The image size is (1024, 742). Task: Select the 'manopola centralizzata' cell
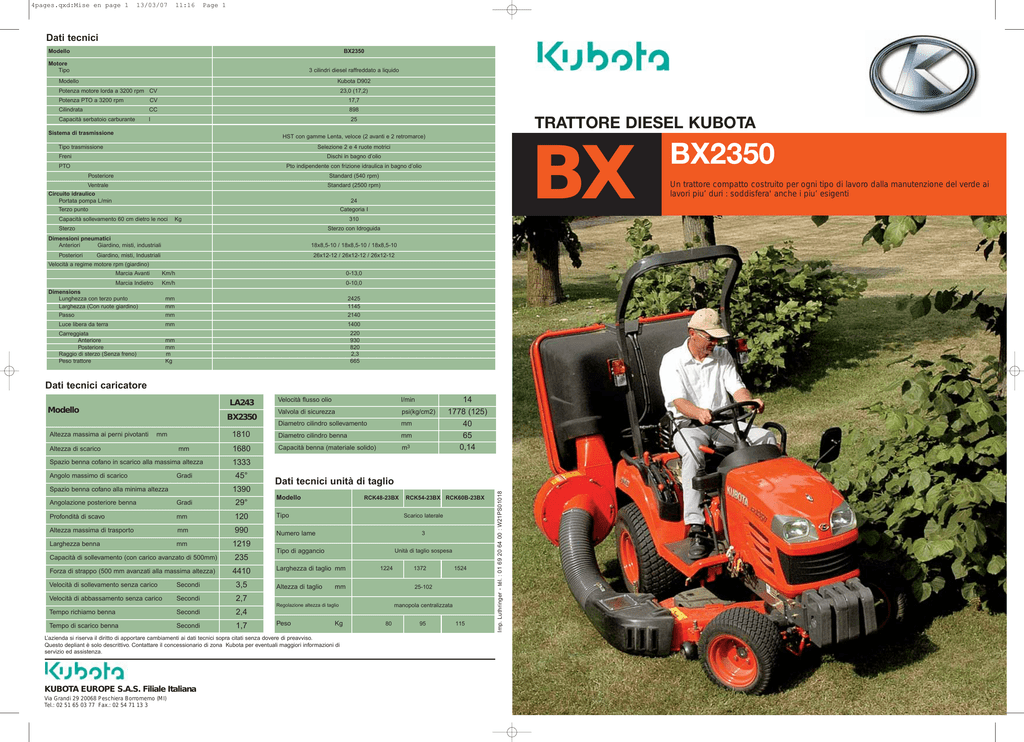point(423,605)
